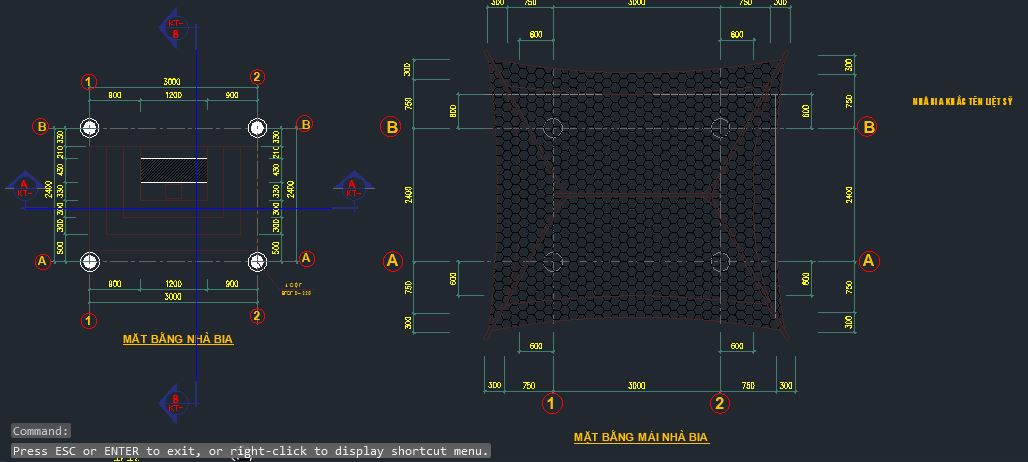Click grid bubble 1 above the floor plan
1028x462 pixels.
coord(89,82)
